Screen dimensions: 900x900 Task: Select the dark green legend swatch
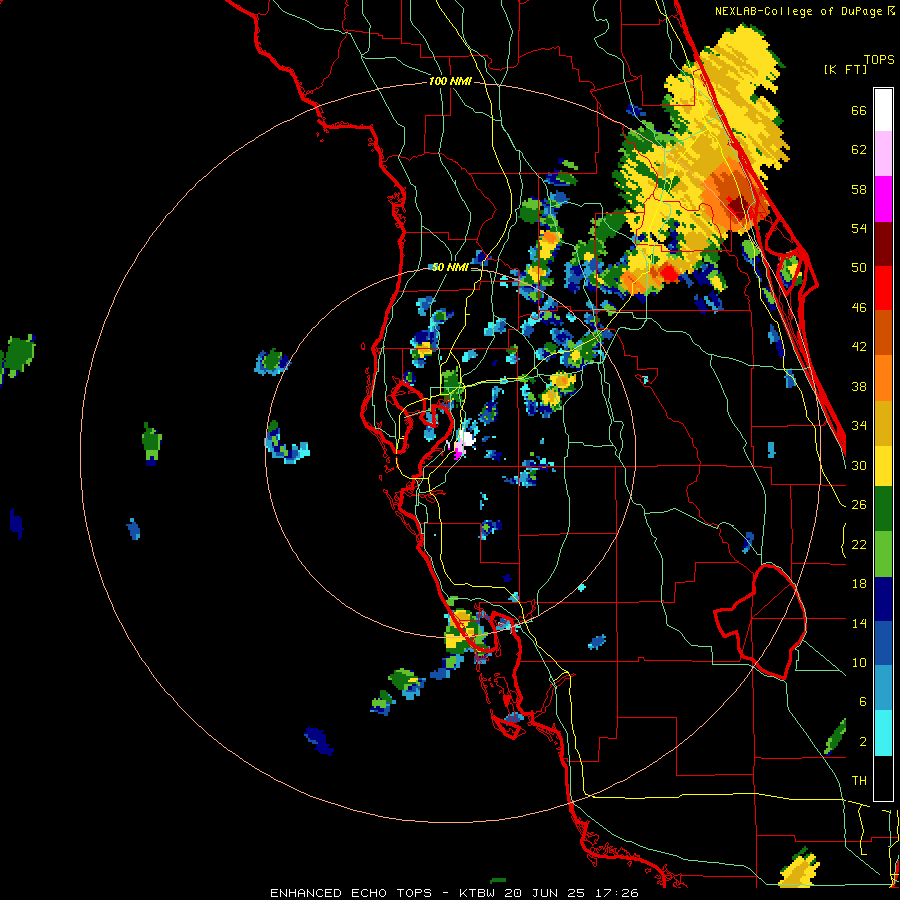[x=883, y=509]
